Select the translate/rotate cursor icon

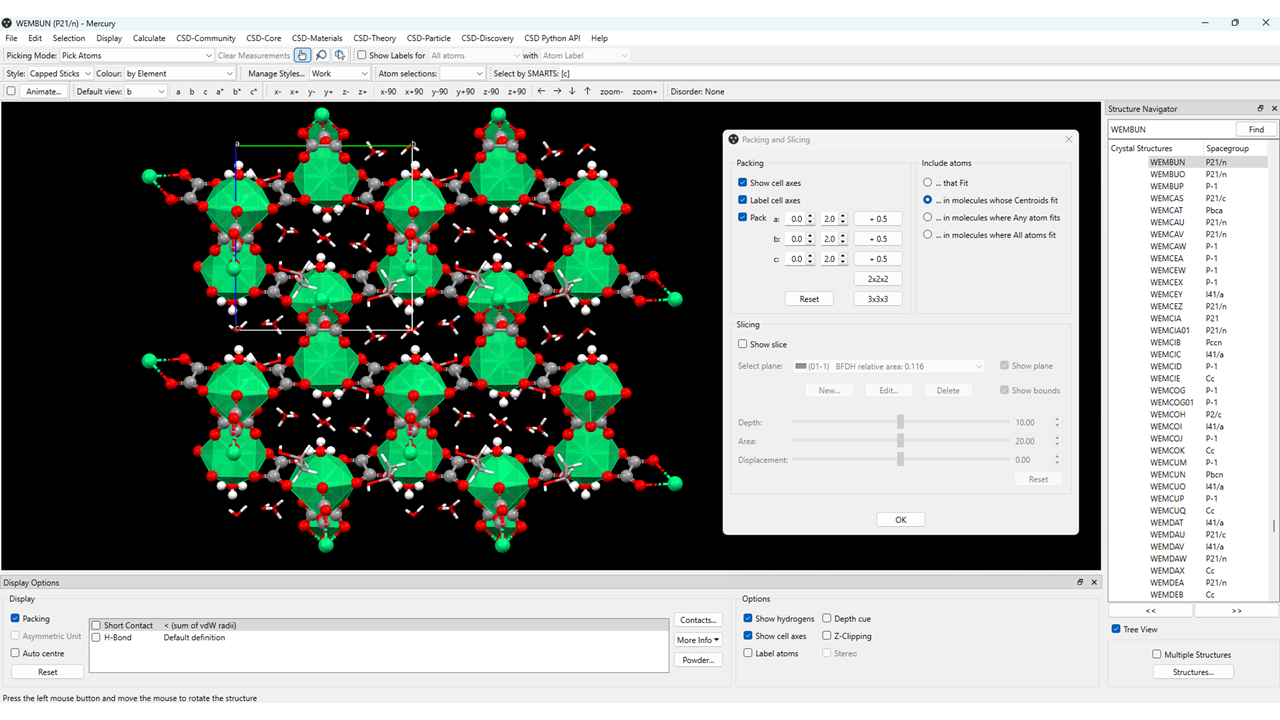point(340,55)
